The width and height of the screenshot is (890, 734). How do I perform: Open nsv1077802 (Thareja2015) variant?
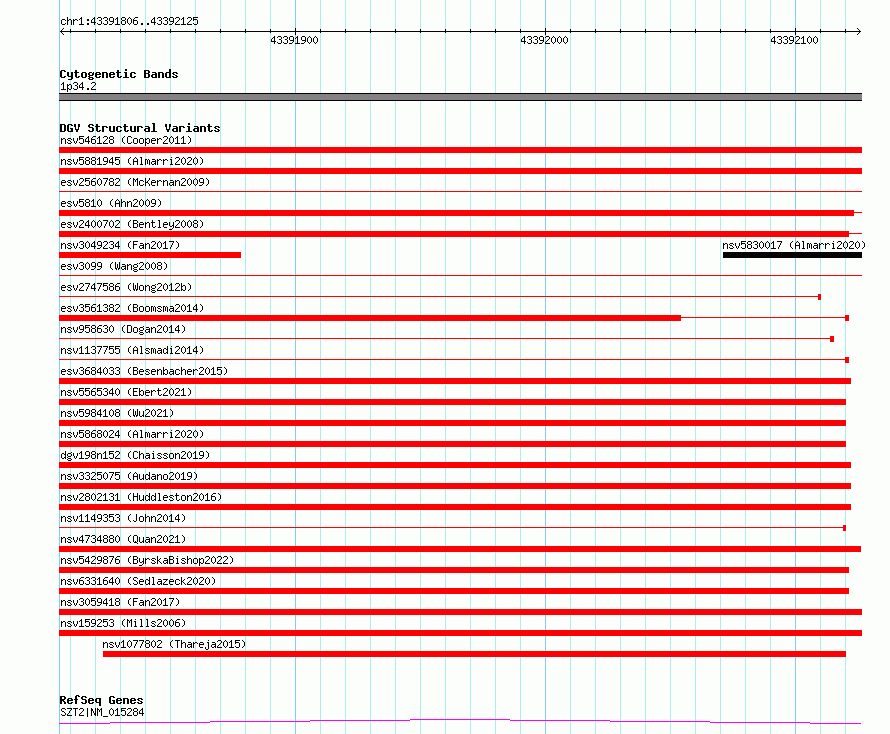pyautogui.click(x=174, y=644)
